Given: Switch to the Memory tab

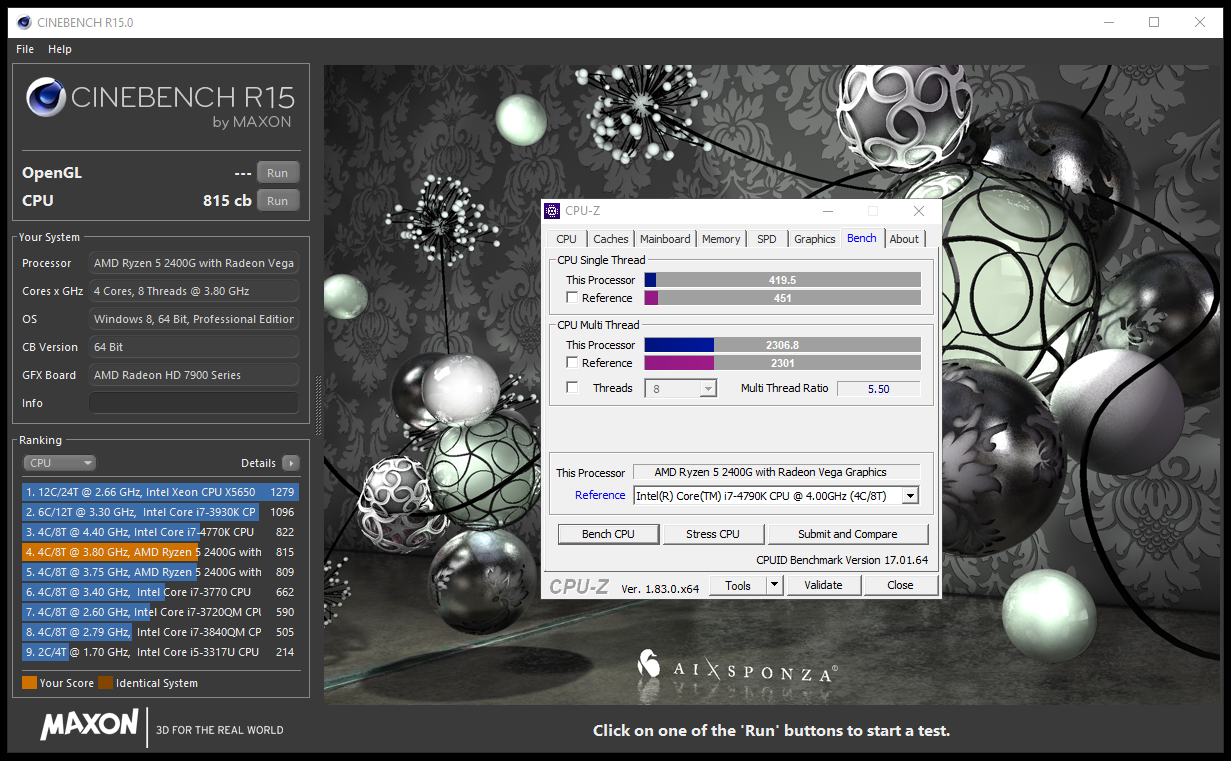Looking at the screenshot, I should [721, 239].
